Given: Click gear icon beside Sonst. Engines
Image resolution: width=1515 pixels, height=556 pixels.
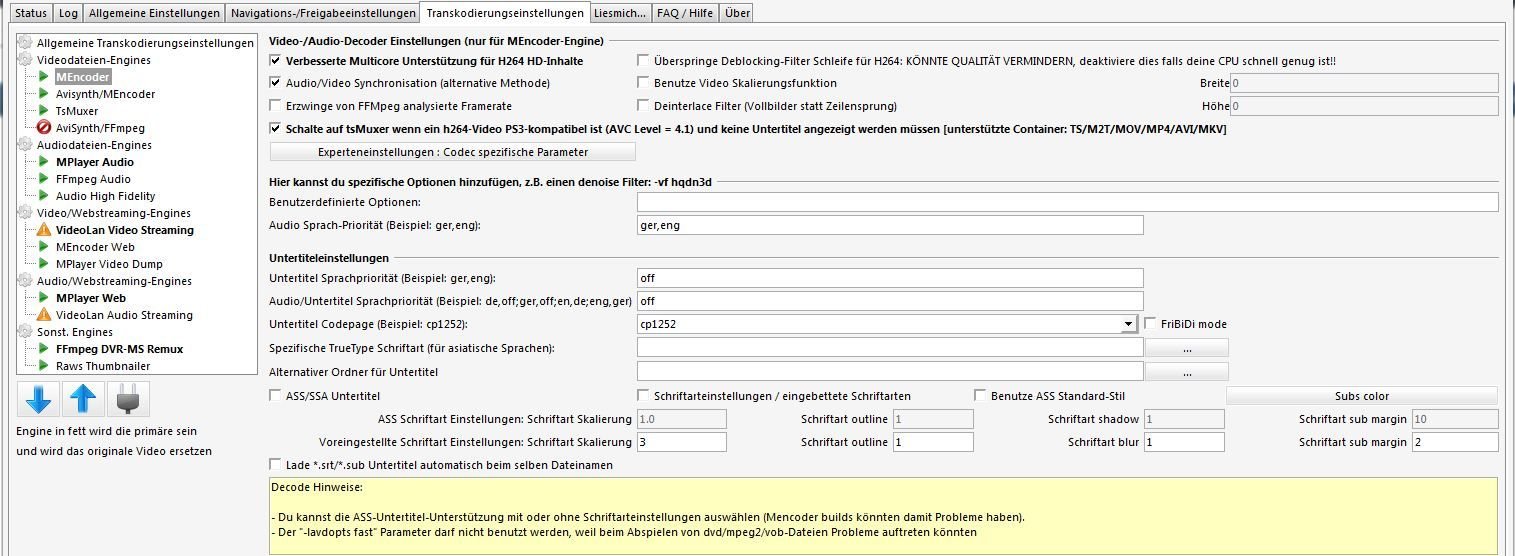Looking at the screenshot, I should (26, 332).
